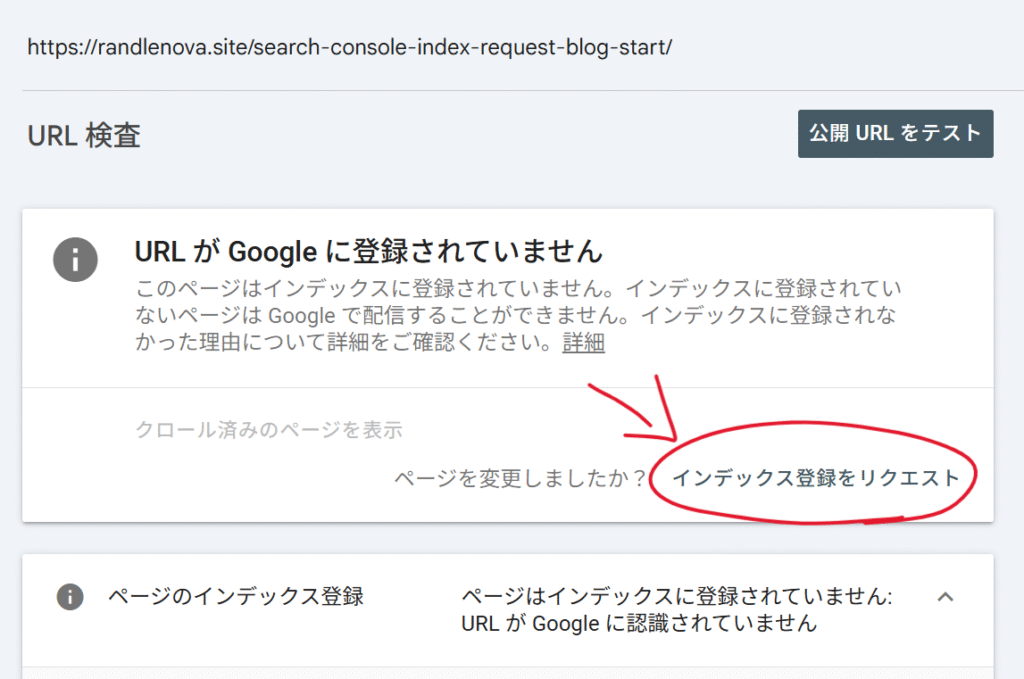Collapse the ページのインデックス登録 section chevron
The height and width of the screenshot is (679, 1024).
pyautogui.click(x=945, y=597)
